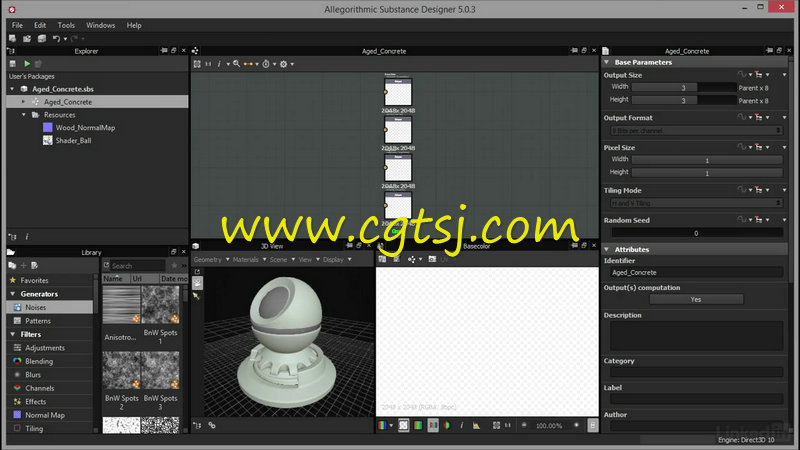This screenshot has width=800, height=450.
Task: Click the star favorites filter near search
Action: pos(174,265)
